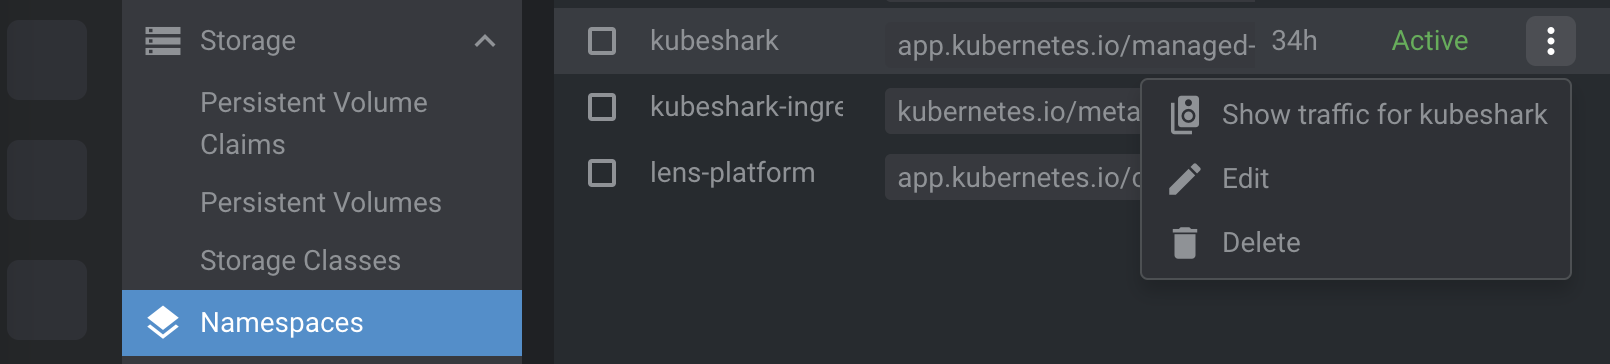The height and width of the screenshot is (364, 1610).
Task: Select the top hotbar cluster tile
Action: coord(47,60)
